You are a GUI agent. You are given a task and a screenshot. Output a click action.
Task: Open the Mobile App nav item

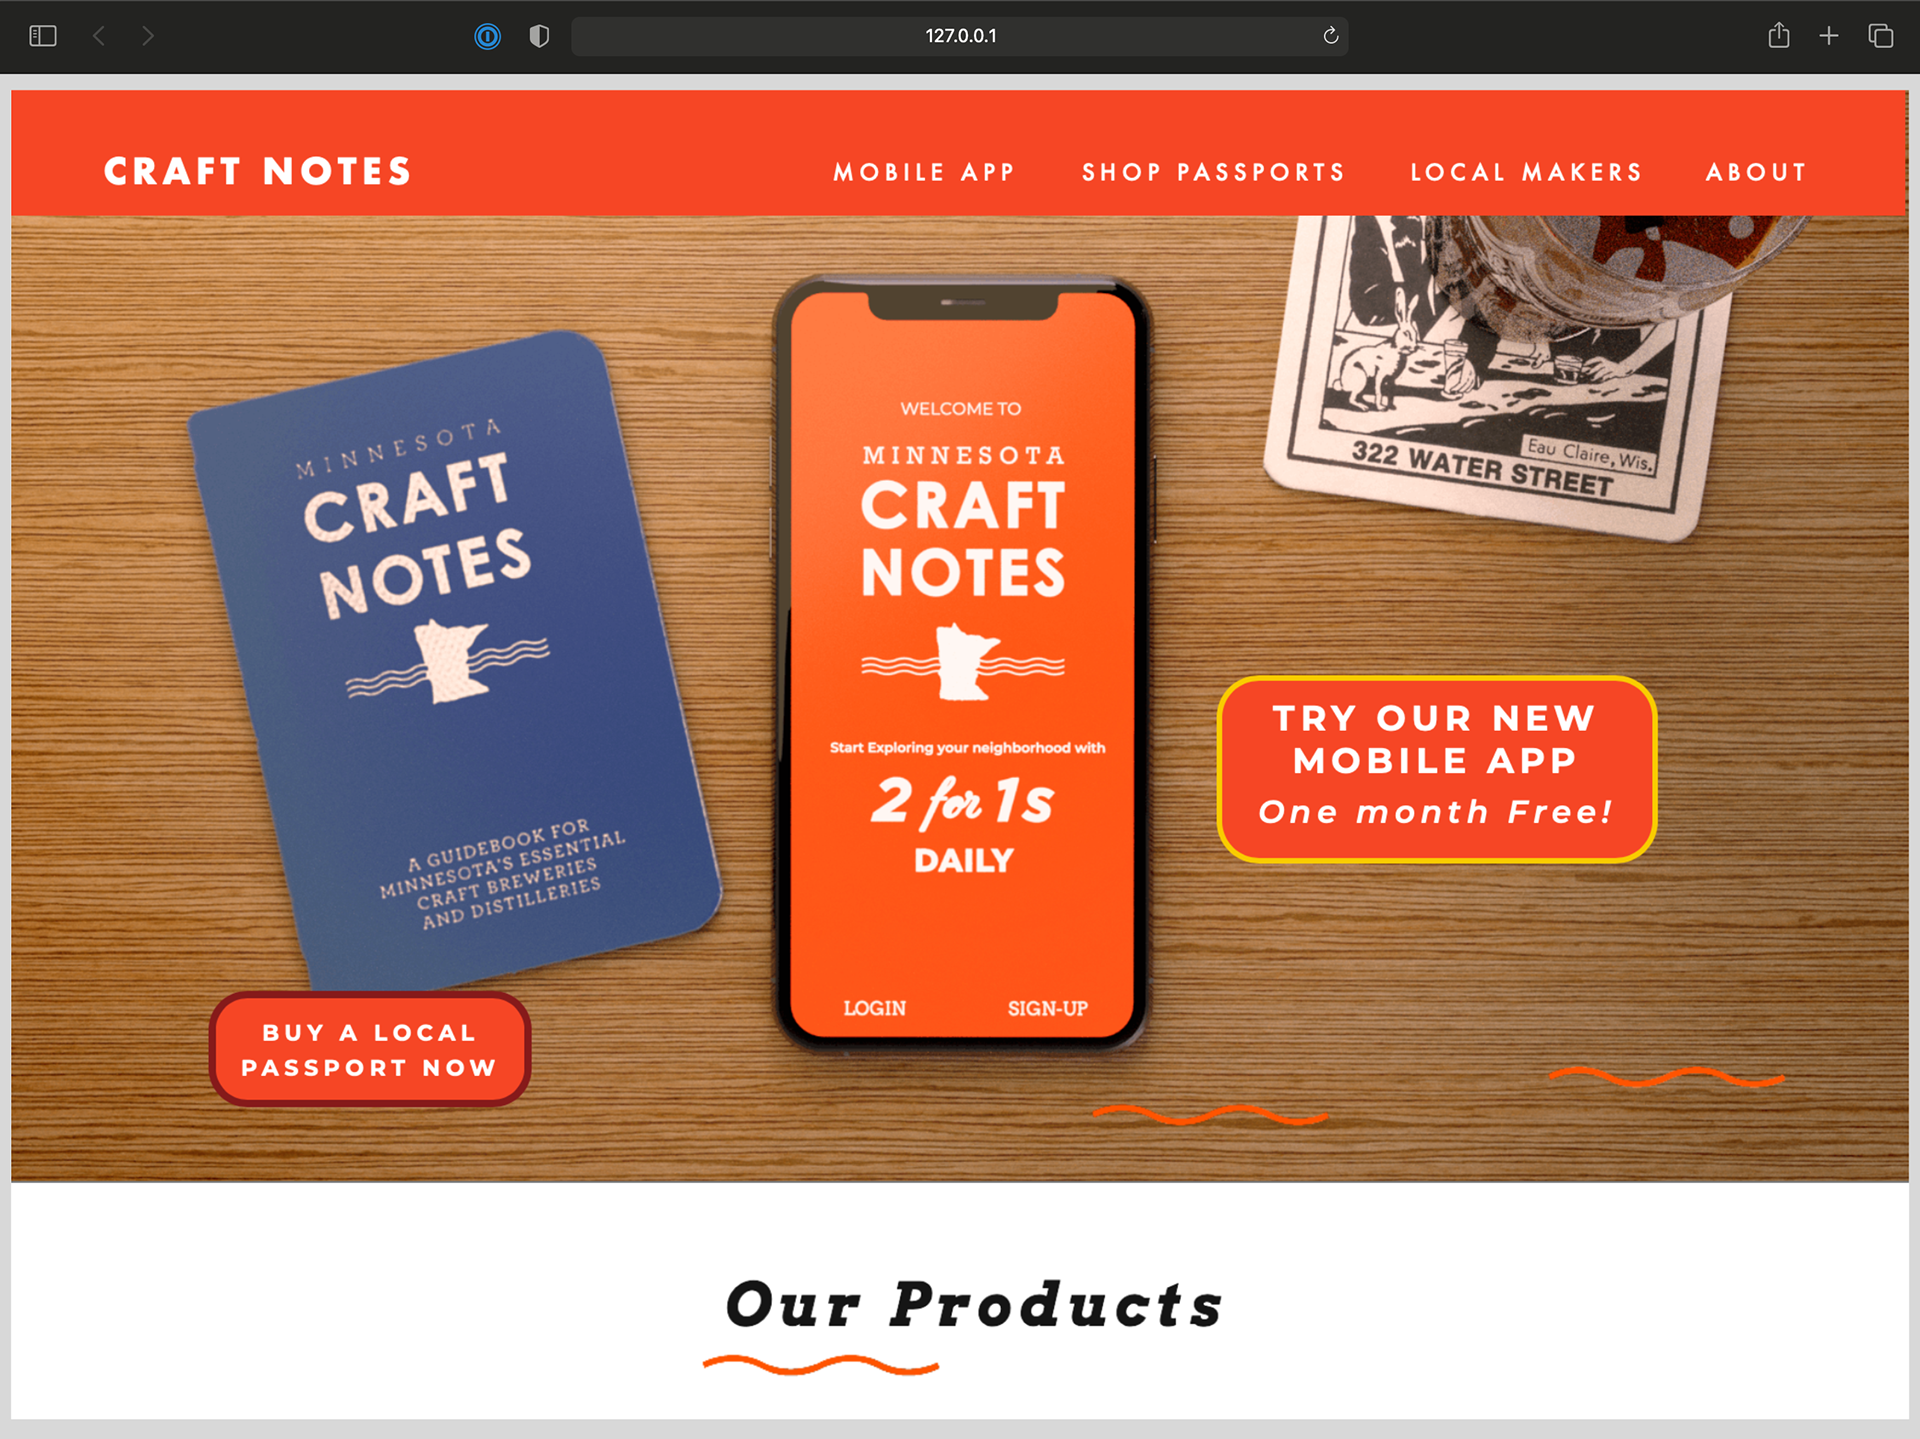pyautogui.click(x=924, y=172)
